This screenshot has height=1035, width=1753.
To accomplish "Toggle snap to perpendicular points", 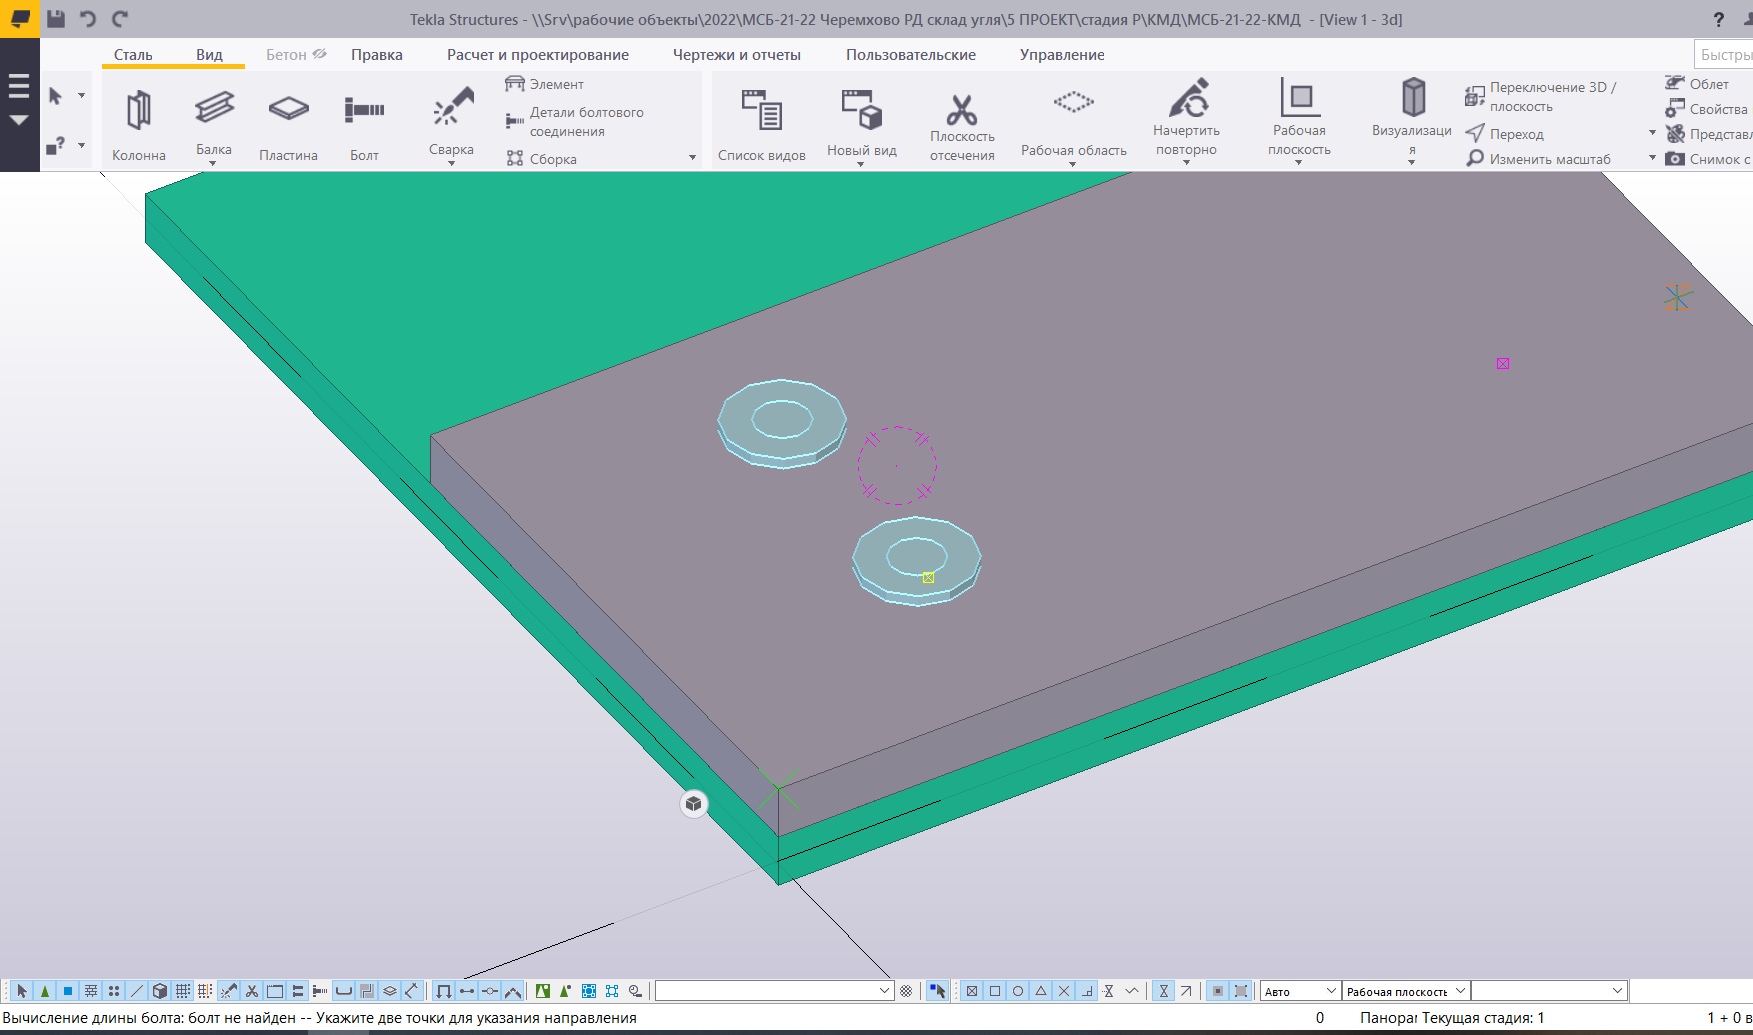I will coord(1087,991).
